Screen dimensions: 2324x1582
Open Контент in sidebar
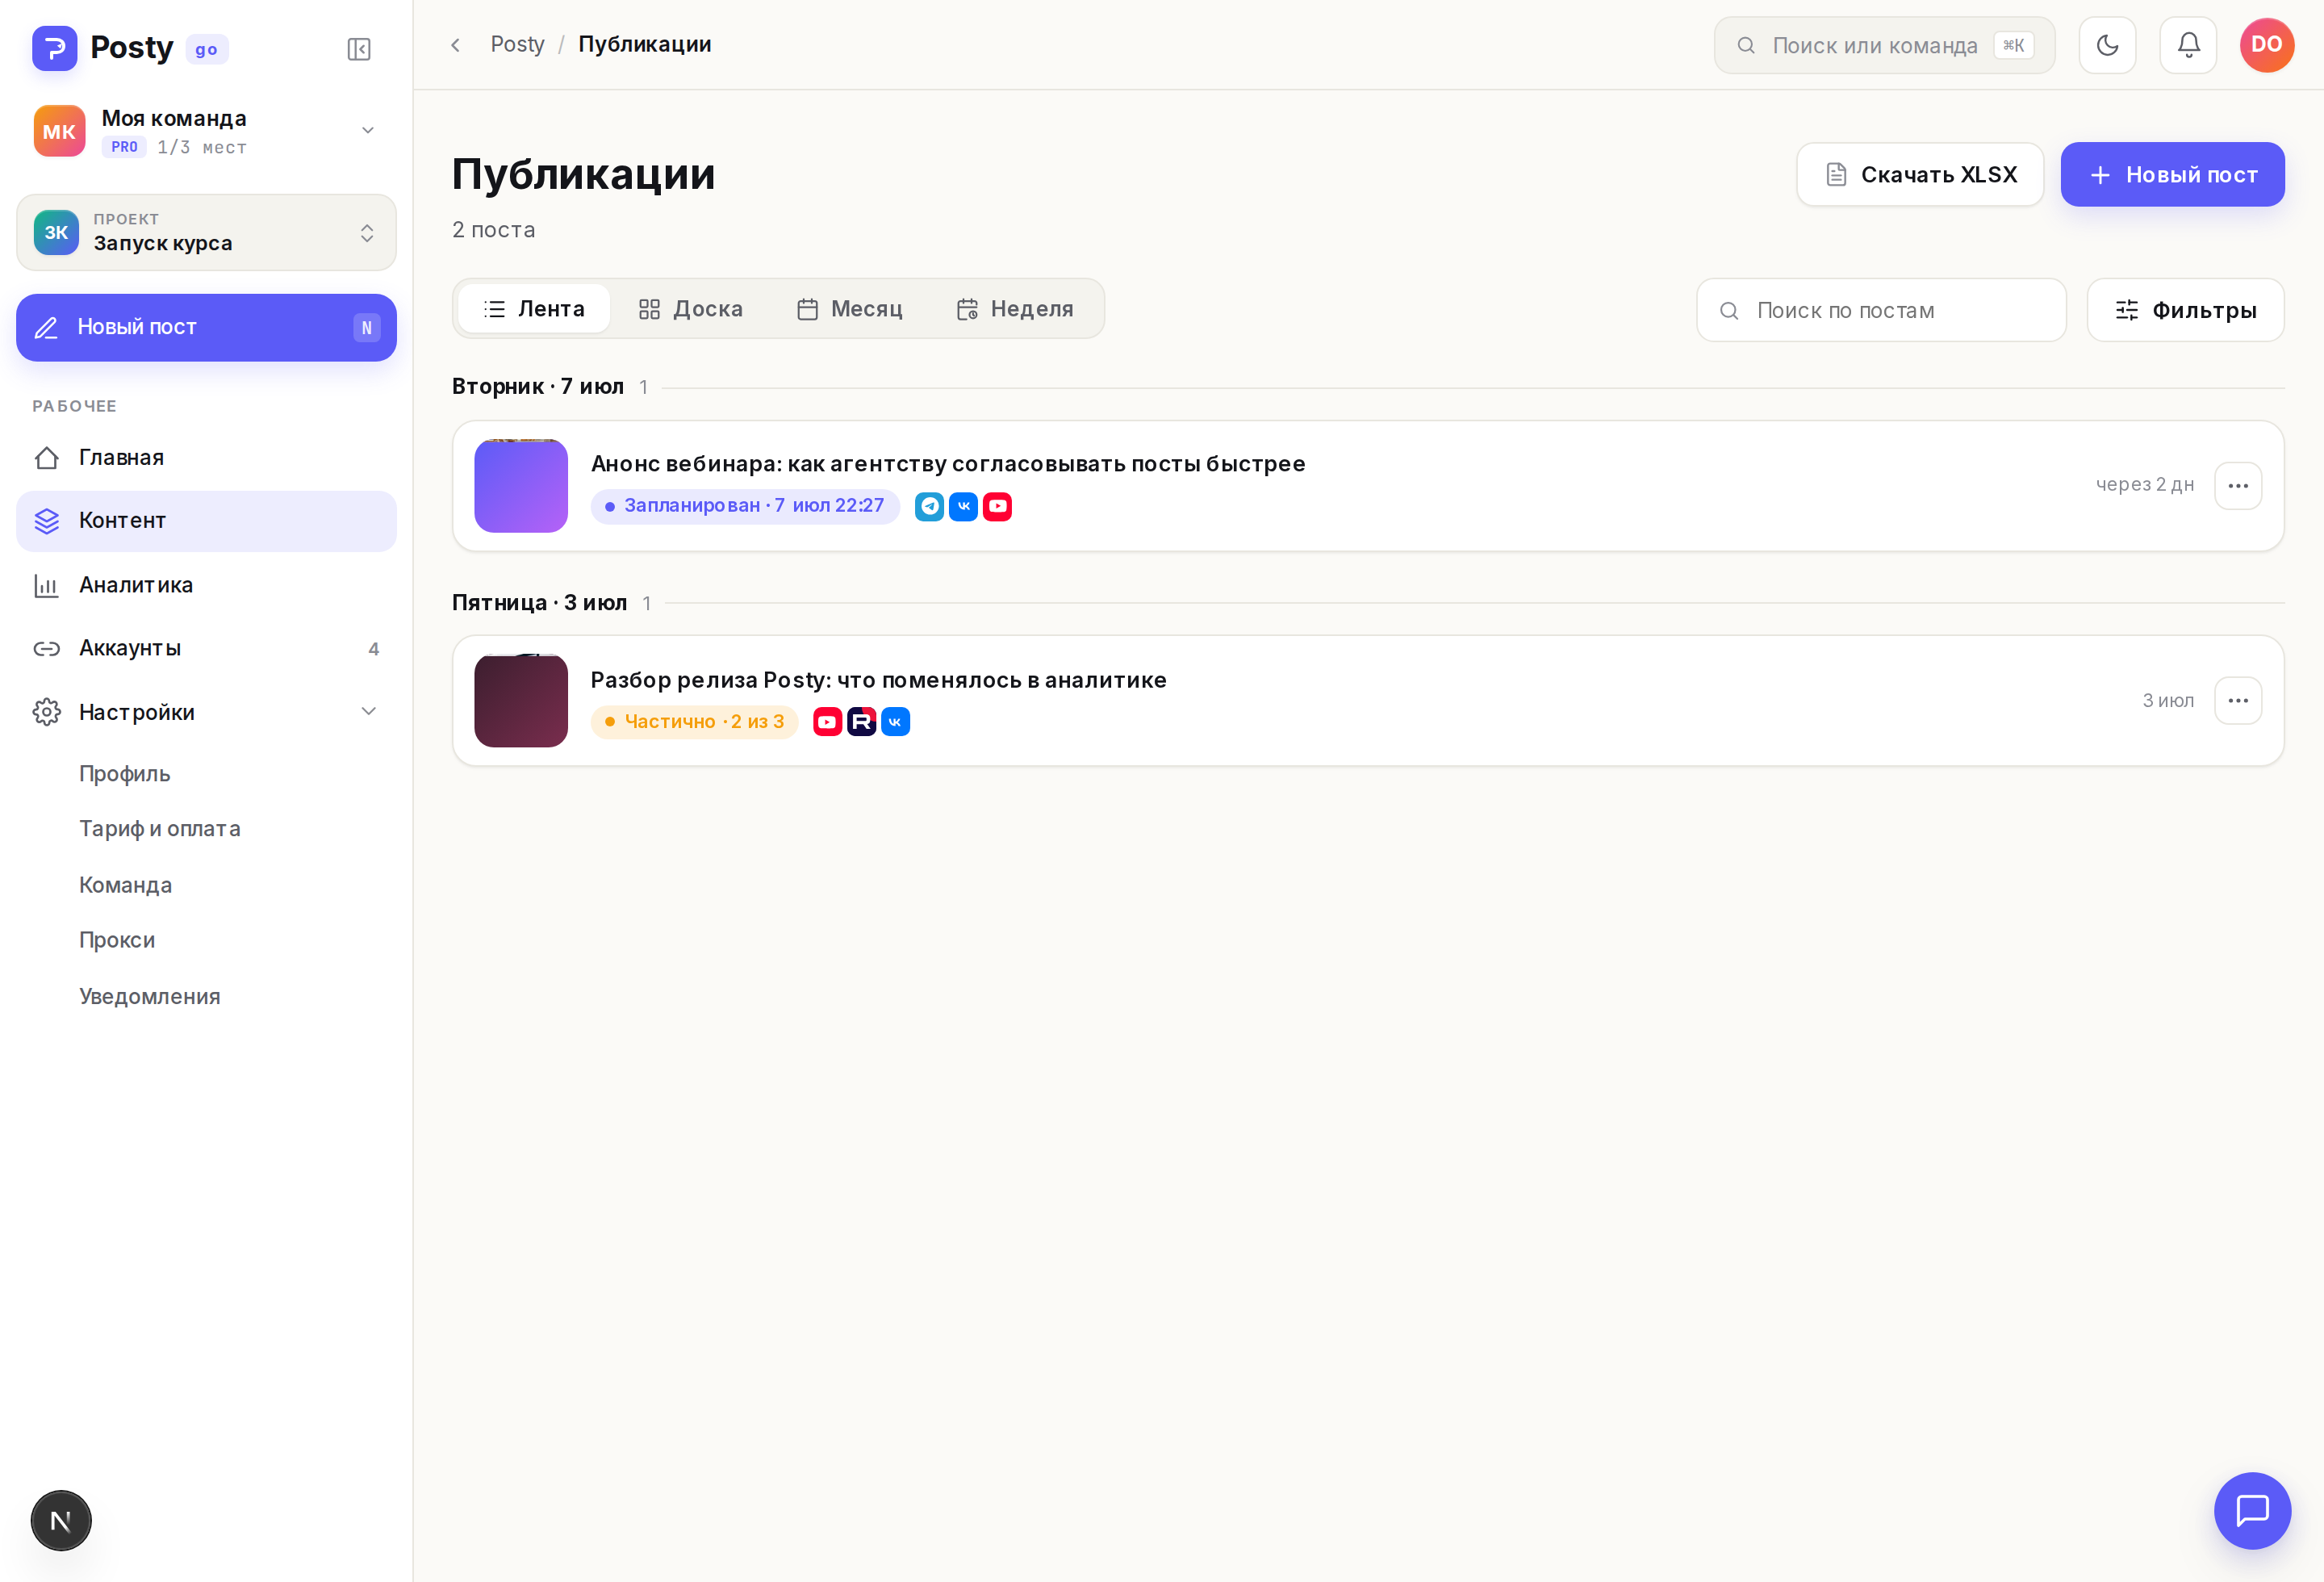pyautogui.click(x=206, y=521)
